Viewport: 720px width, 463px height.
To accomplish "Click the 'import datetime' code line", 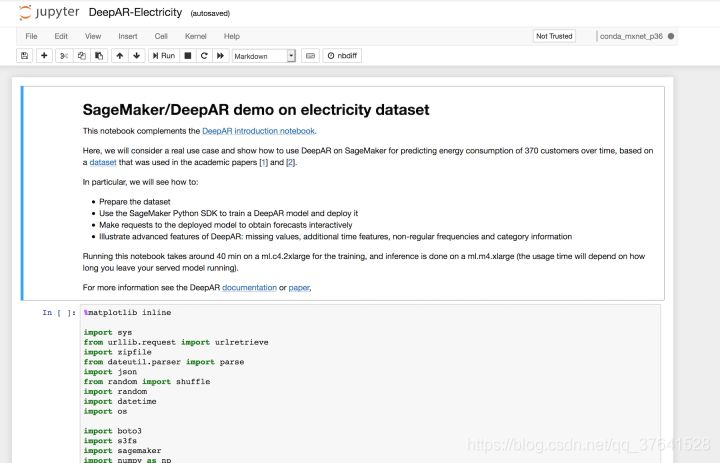I will (120, 401).
